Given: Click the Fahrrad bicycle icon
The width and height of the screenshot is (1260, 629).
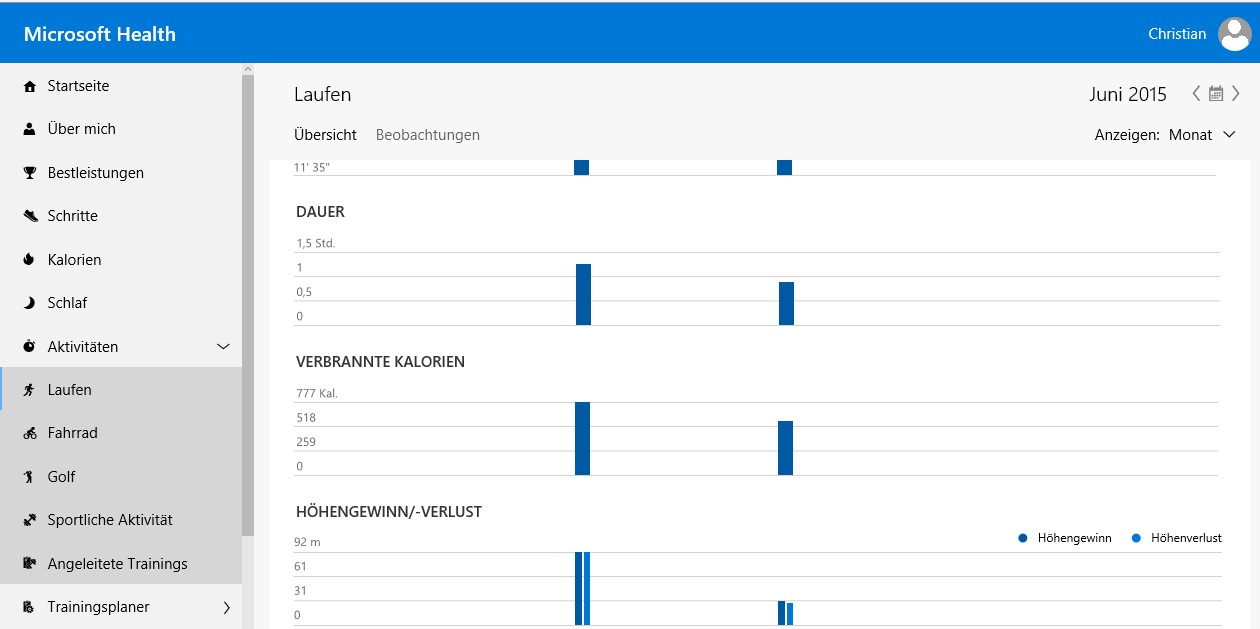Looking at the screenshot, I should (29, 433).
